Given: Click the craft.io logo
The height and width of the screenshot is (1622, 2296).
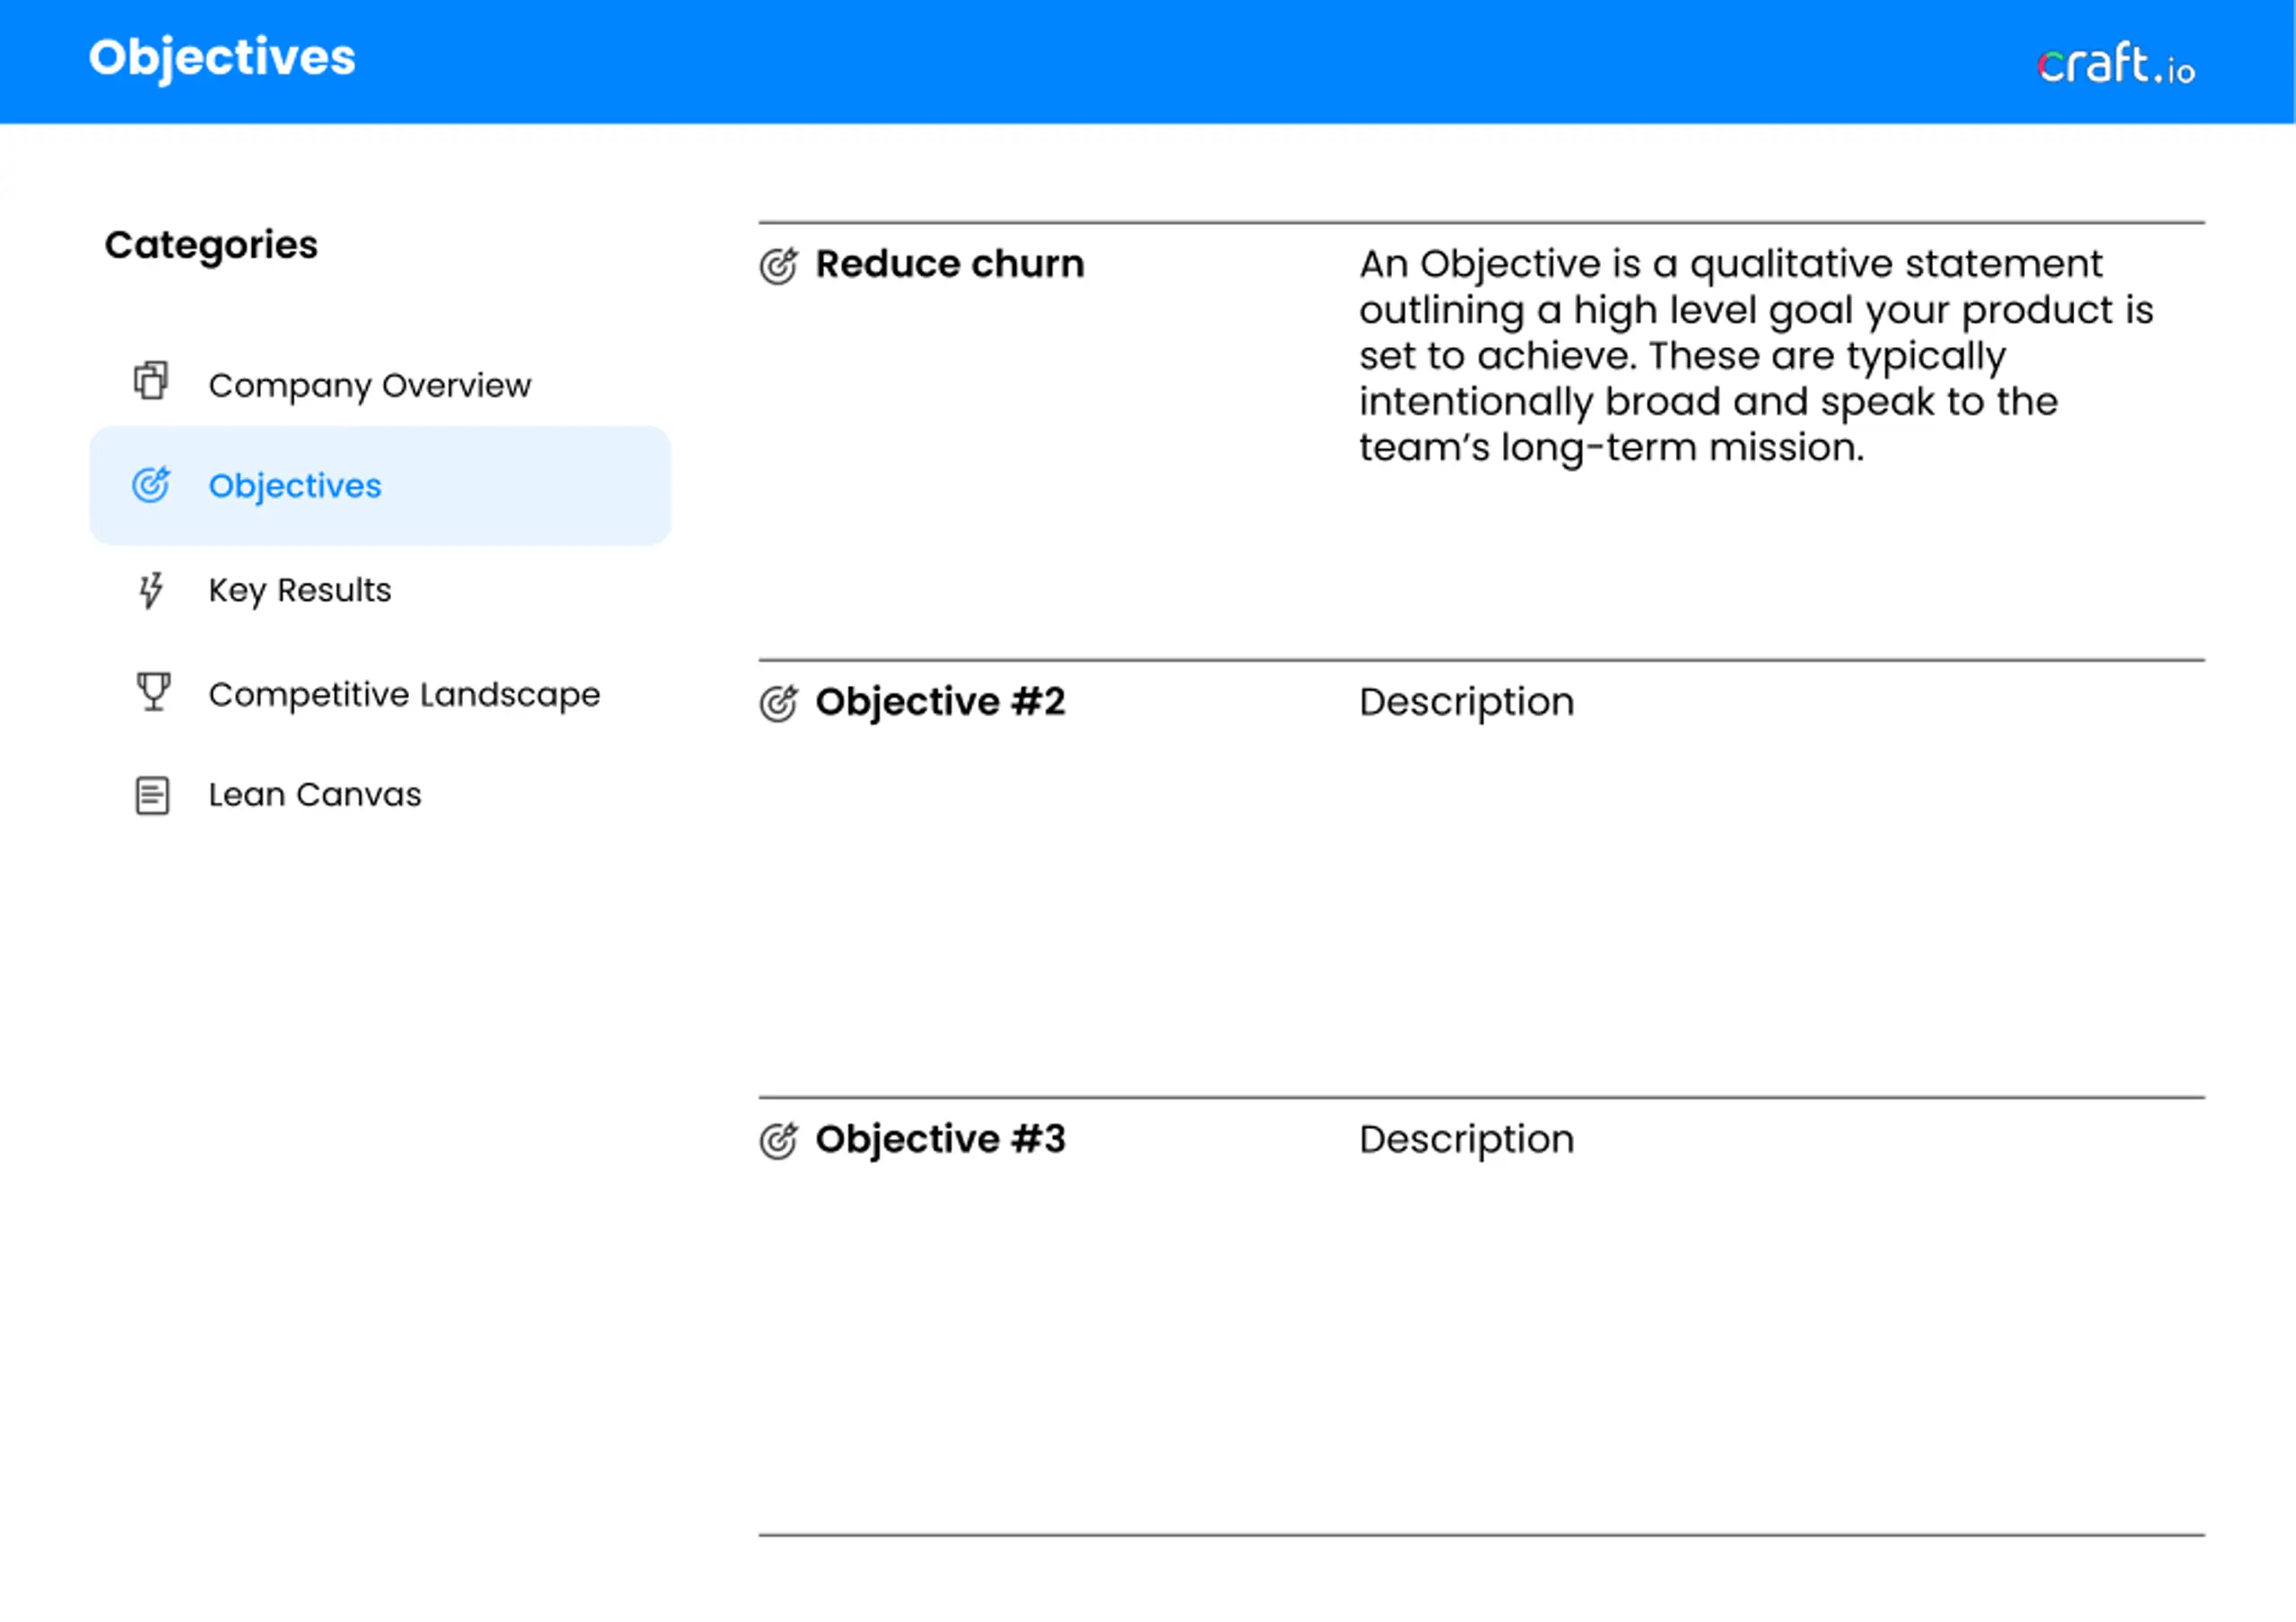Looking at the screenshot, I should pyautogui.click(x=2116, y=64).
